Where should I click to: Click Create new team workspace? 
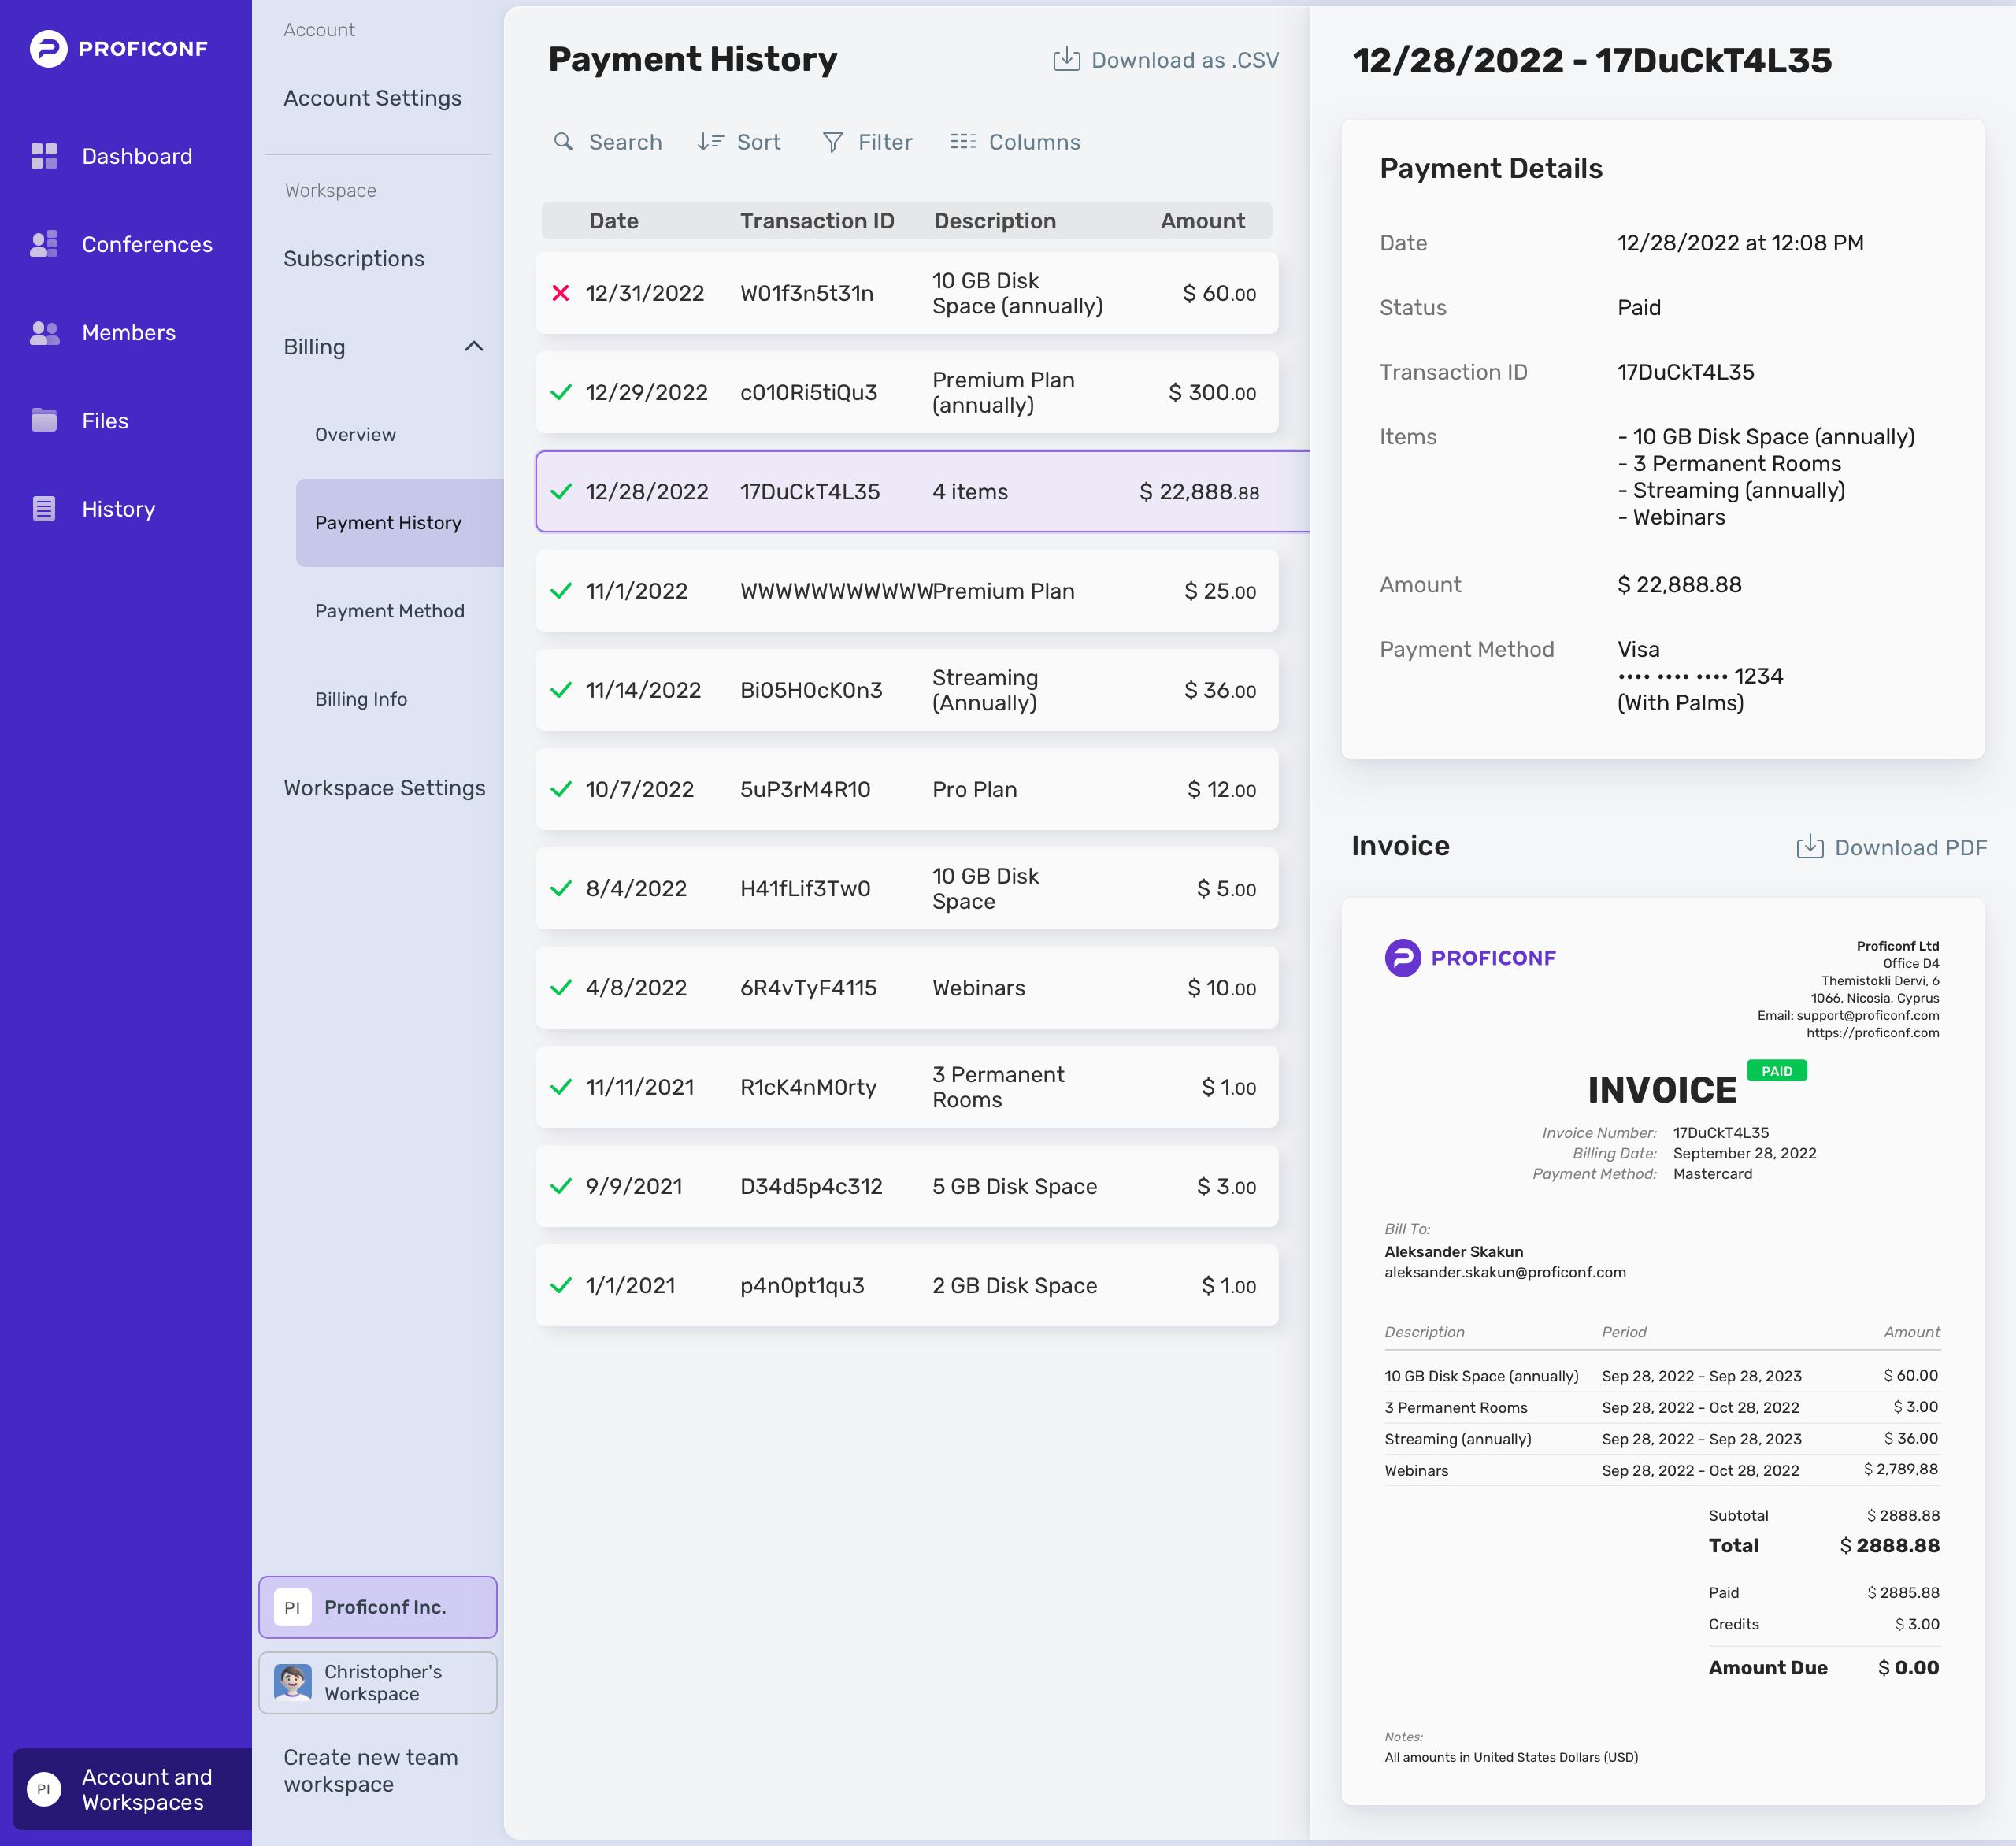pyautogui.click(x=371, y=1771)
